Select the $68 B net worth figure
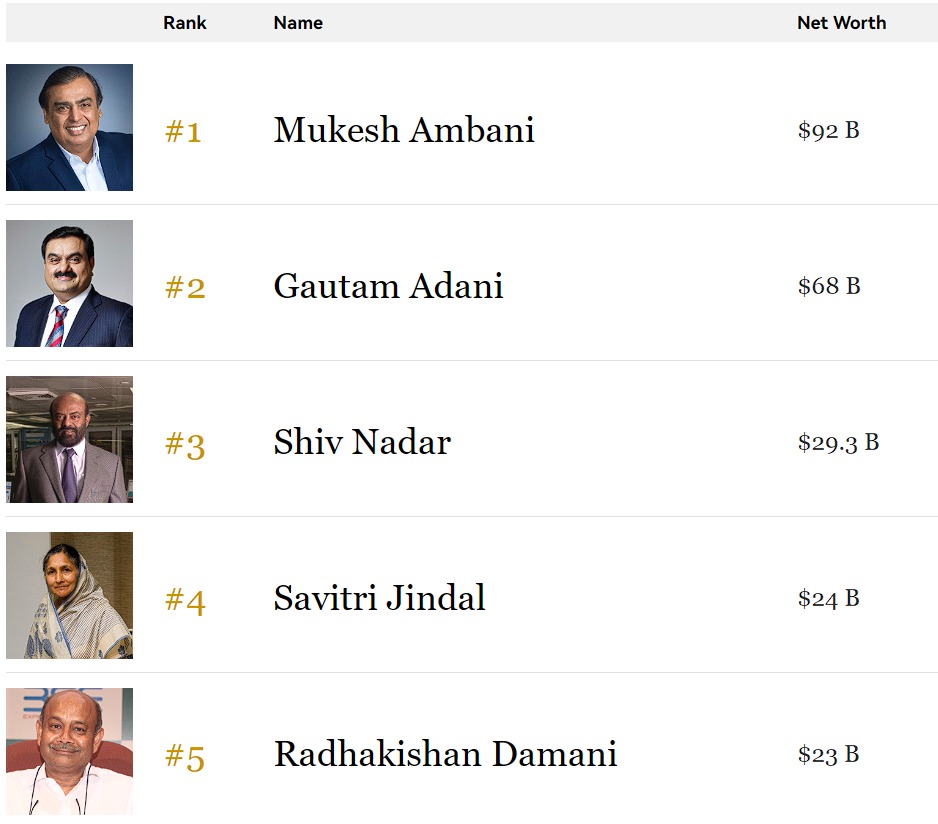The height and width of the screenshot is (824, 938). click(x=829, y=286)
